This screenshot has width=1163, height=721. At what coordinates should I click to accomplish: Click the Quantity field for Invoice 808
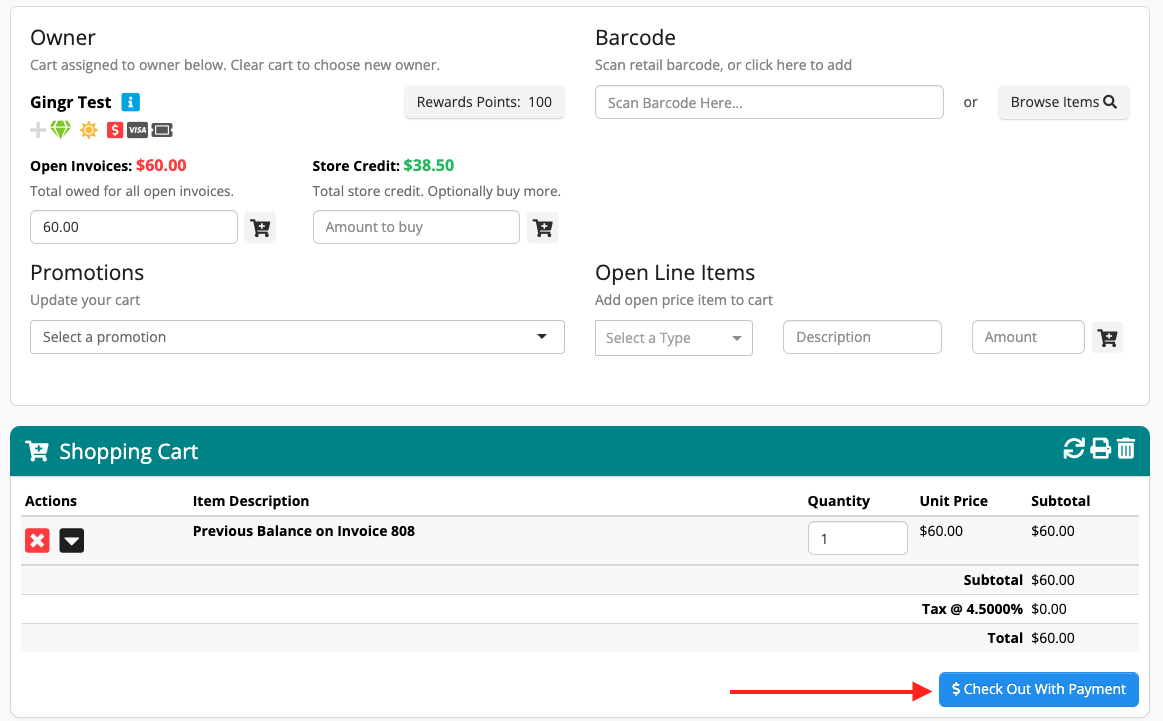point(857,538)
